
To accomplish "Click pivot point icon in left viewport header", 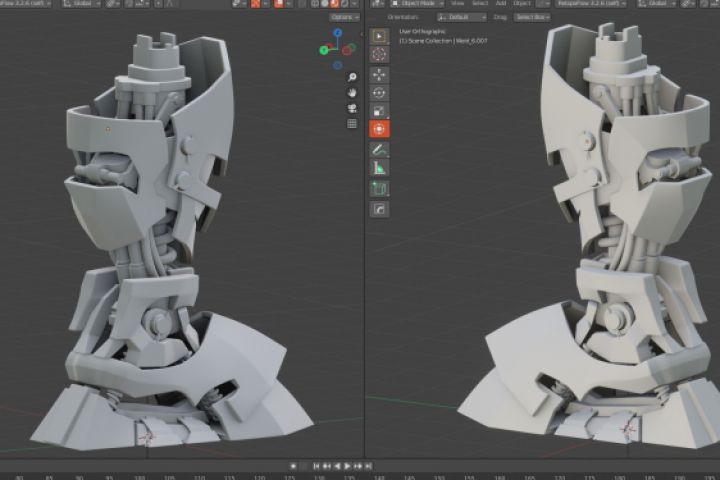I will [110, 4].
